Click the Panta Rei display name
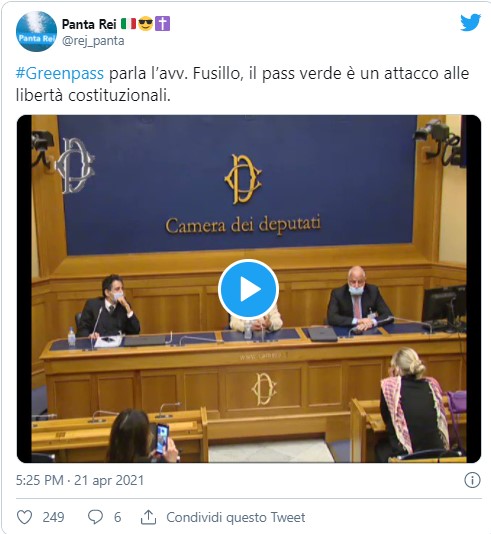This screenshot has height=534, width=491. pos(89,24)
